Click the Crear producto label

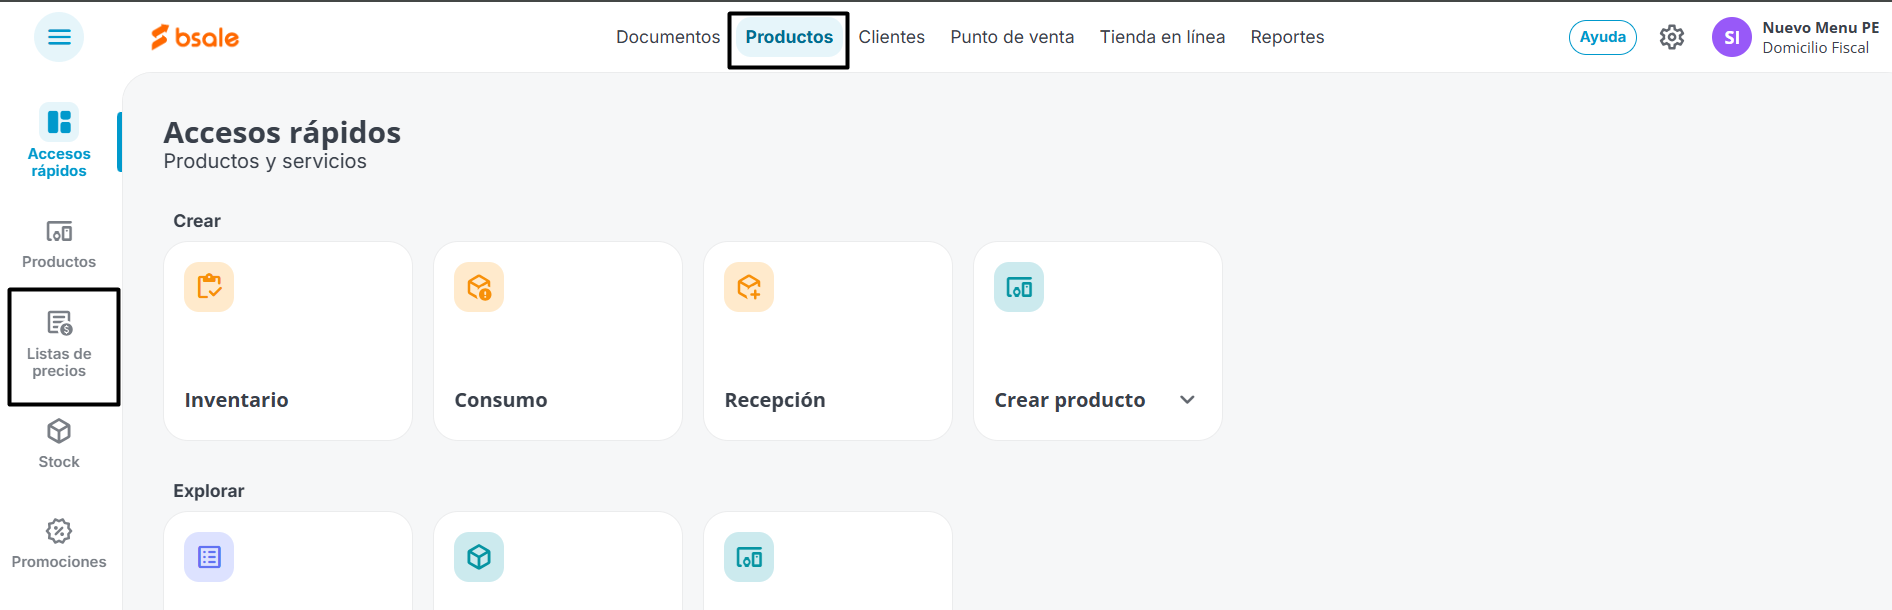[x=1070, y=400]
